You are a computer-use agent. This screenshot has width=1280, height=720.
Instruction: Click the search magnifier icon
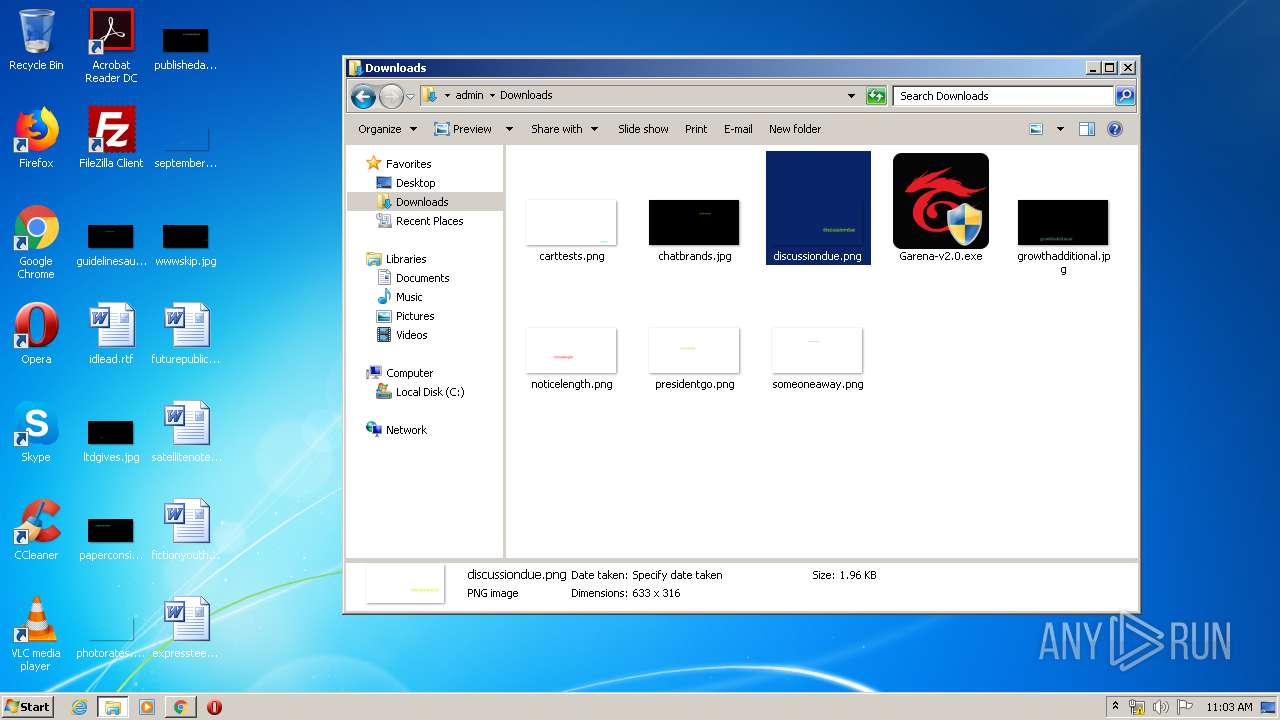pos(1125,96)
